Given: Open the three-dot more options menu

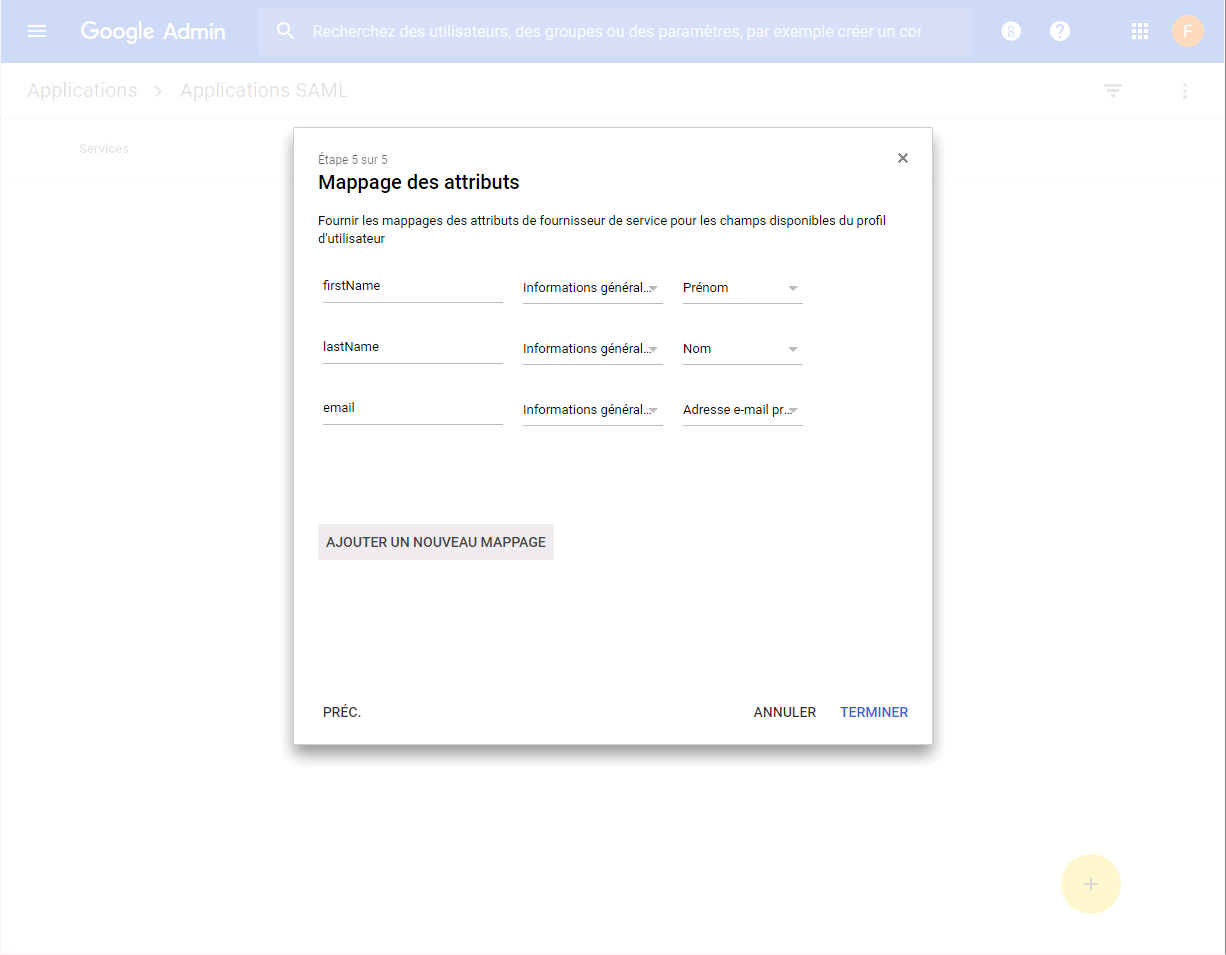Looking at the screenshot, I should pyautogui.click(x=1185, y=91).
